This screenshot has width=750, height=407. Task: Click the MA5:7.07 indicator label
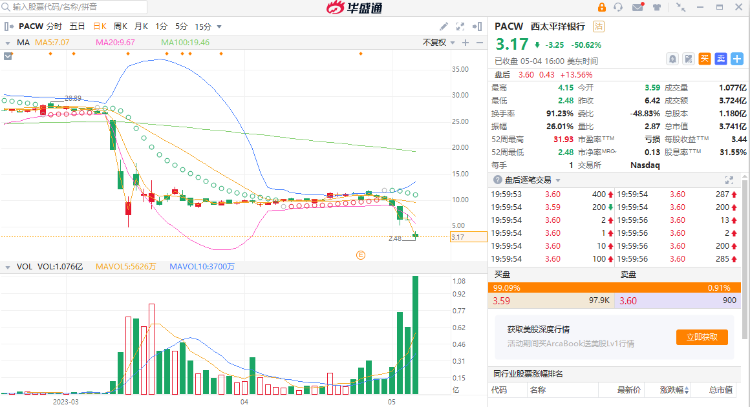52,43
